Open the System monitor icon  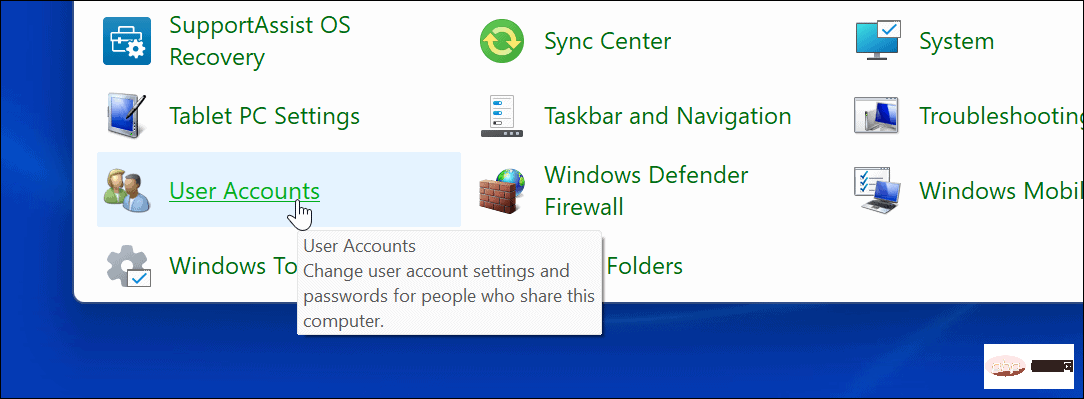pos(878,40)
